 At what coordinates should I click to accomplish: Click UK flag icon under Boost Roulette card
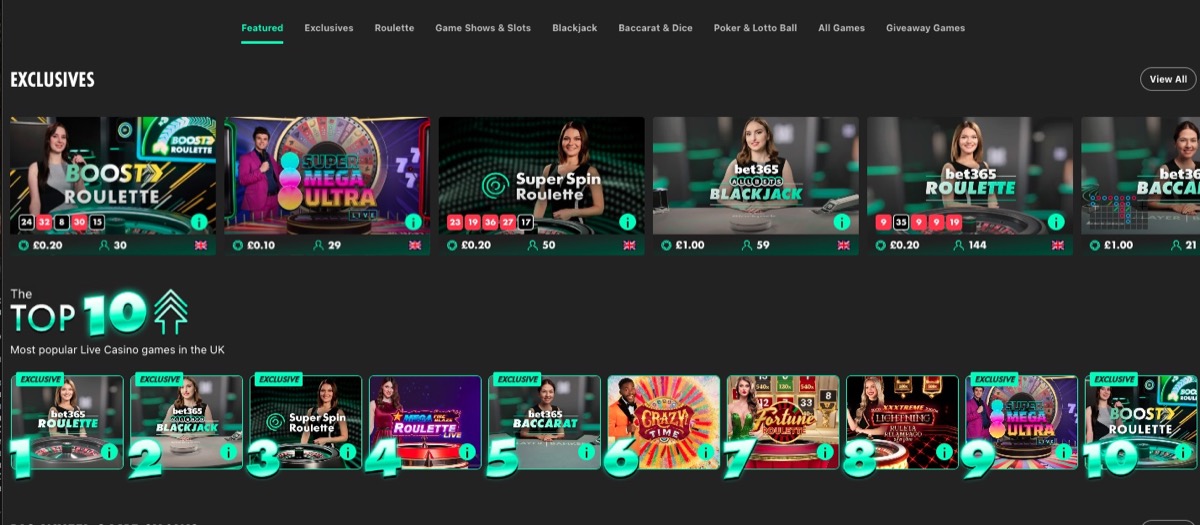(x=200, y=245)
